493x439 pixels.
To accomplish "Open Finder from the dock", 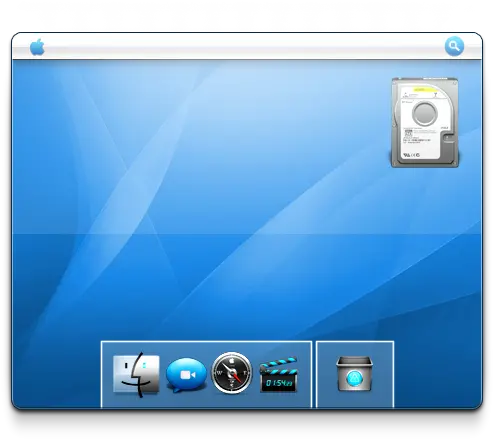I will [136, 375].
